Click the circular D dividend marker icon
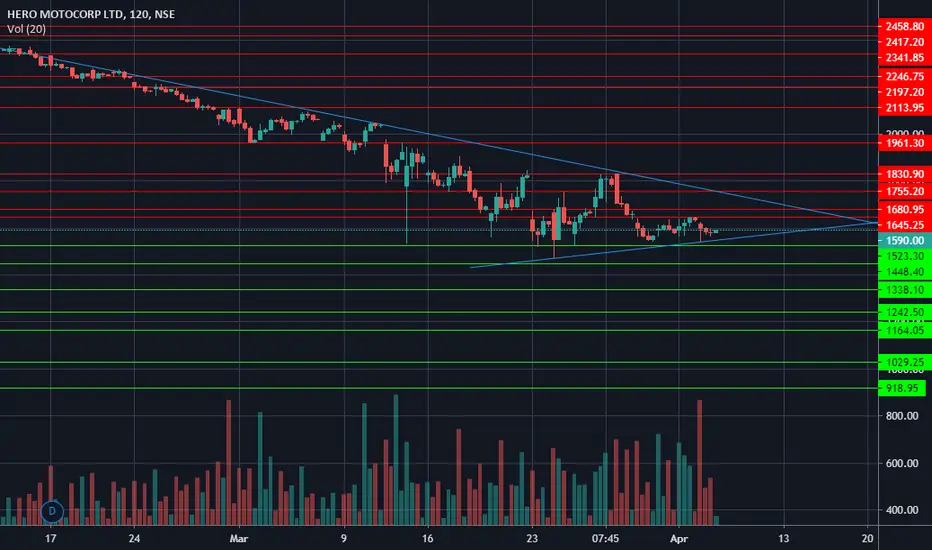Image resolution: width=932 pixels, height=550 pixels. click(x=52, y=511)
